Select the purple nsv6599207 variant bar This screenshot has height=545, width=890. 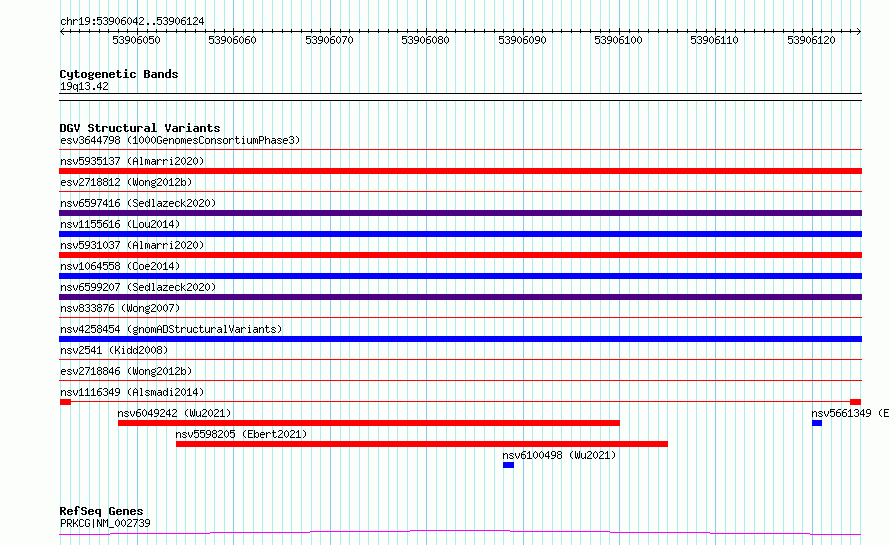pyautogui.click(x=460, y=297)
